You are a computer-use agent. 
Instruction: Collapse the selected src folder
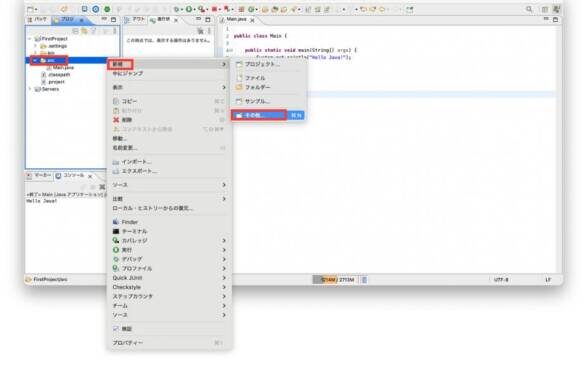pos(36,60)
